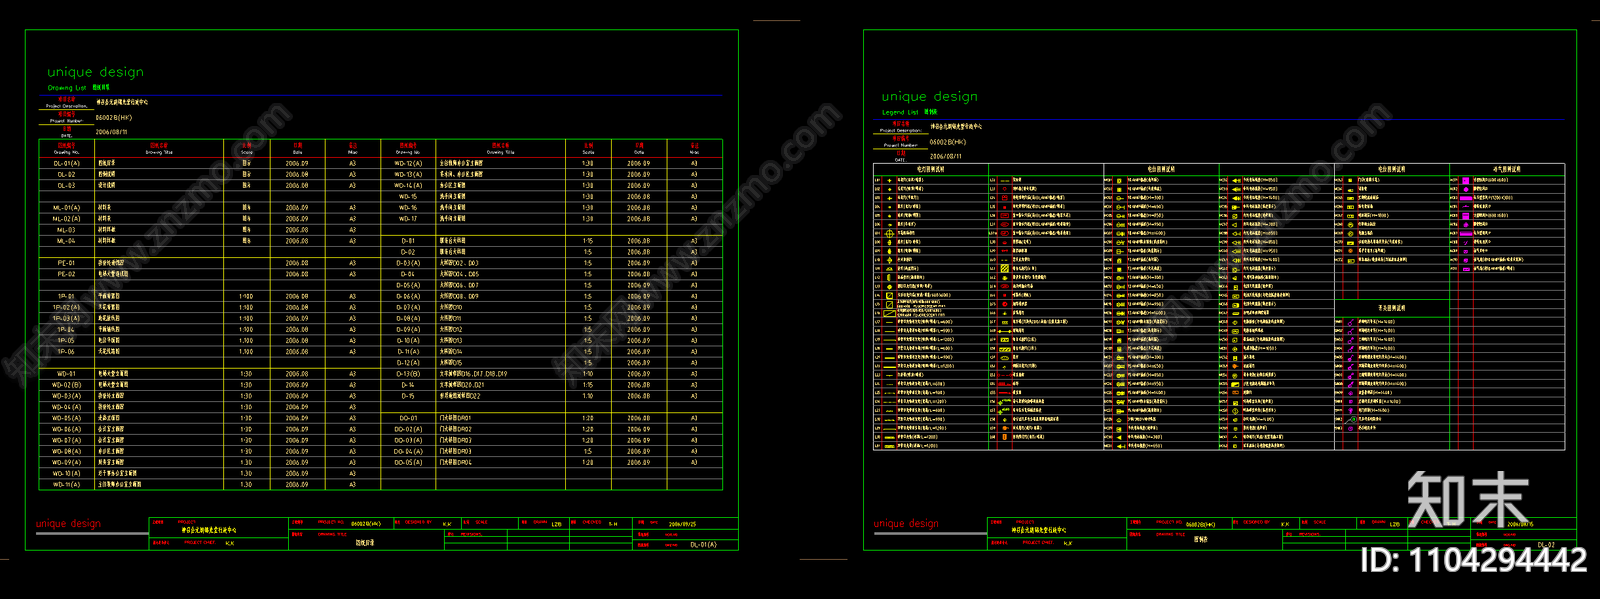Pick drawing number WD-17
Viewport: 1600px width, 599px height.
click(x=408, y=219)
